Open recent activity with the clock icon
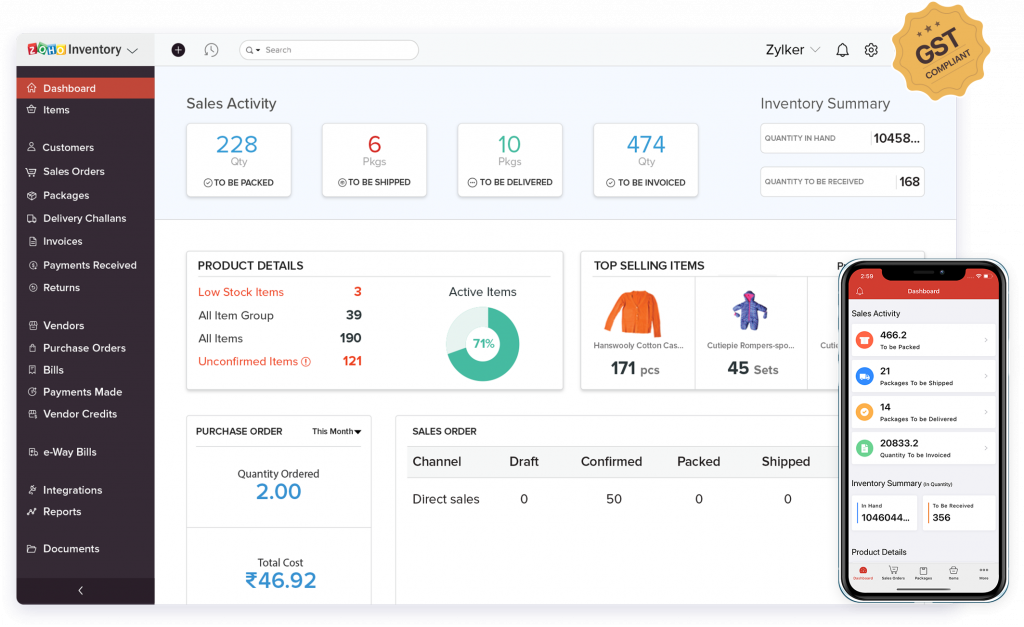1024x627 pixels. (x=211, y=49)
